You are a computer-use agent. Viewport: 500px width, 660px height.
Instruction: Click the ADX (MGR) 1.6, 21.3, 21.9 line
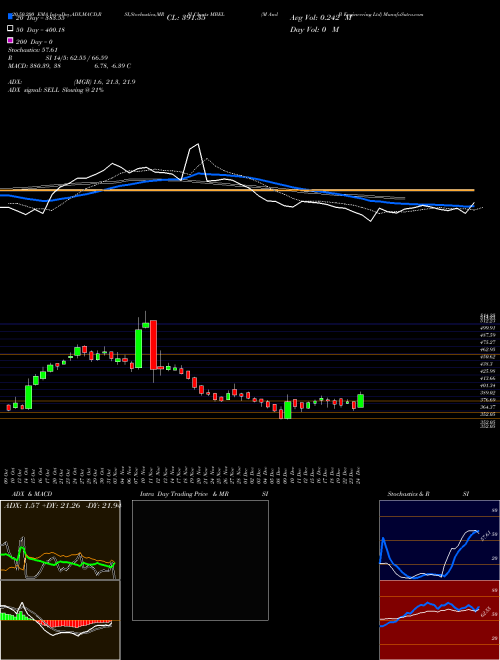(72, 82)
